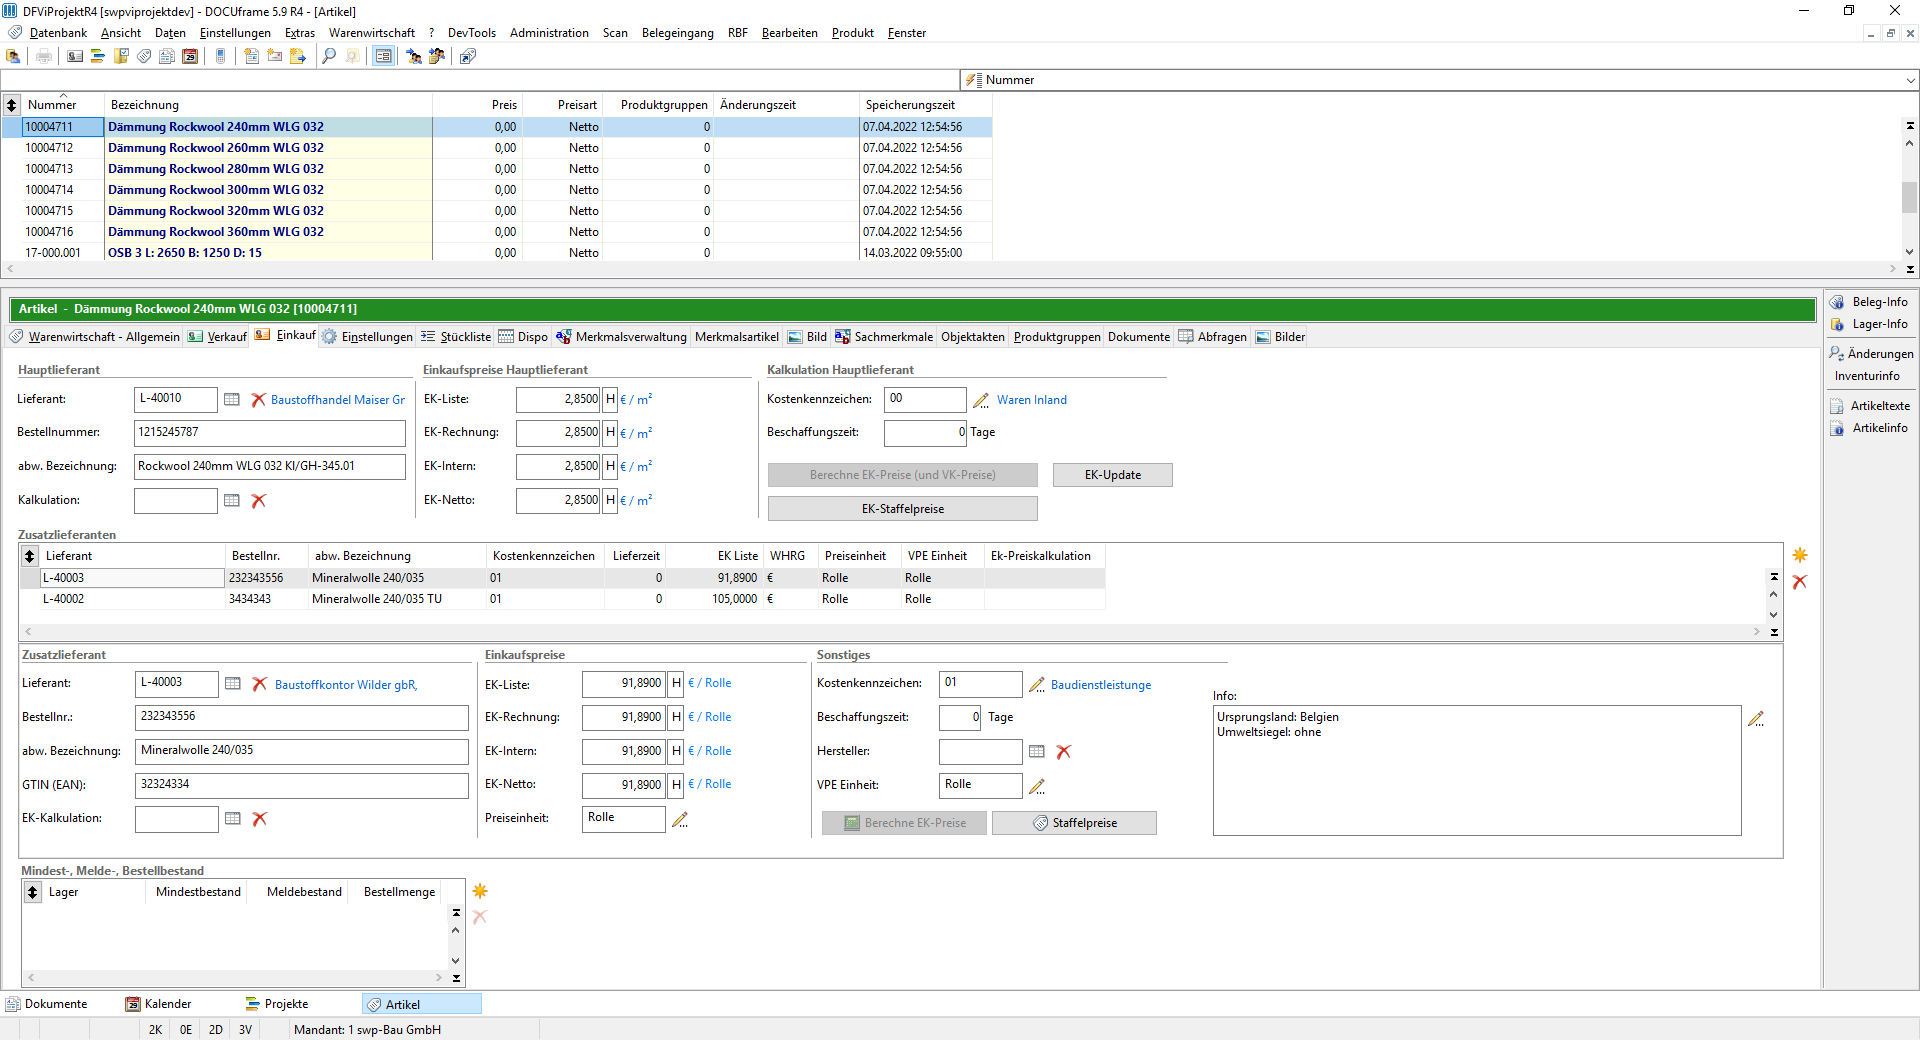Toggle the detail view toolbar icon

coord(383,57)
